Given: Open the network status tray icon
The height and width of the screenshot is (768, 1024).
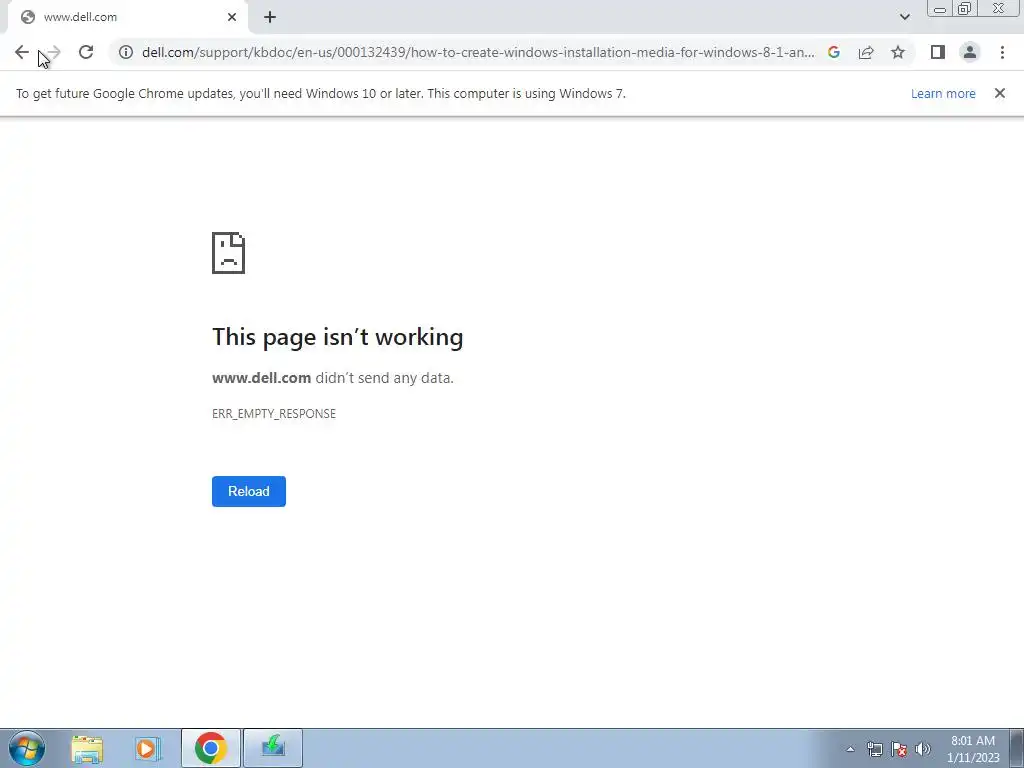Looking at the screenshot, I should point(874,749).
